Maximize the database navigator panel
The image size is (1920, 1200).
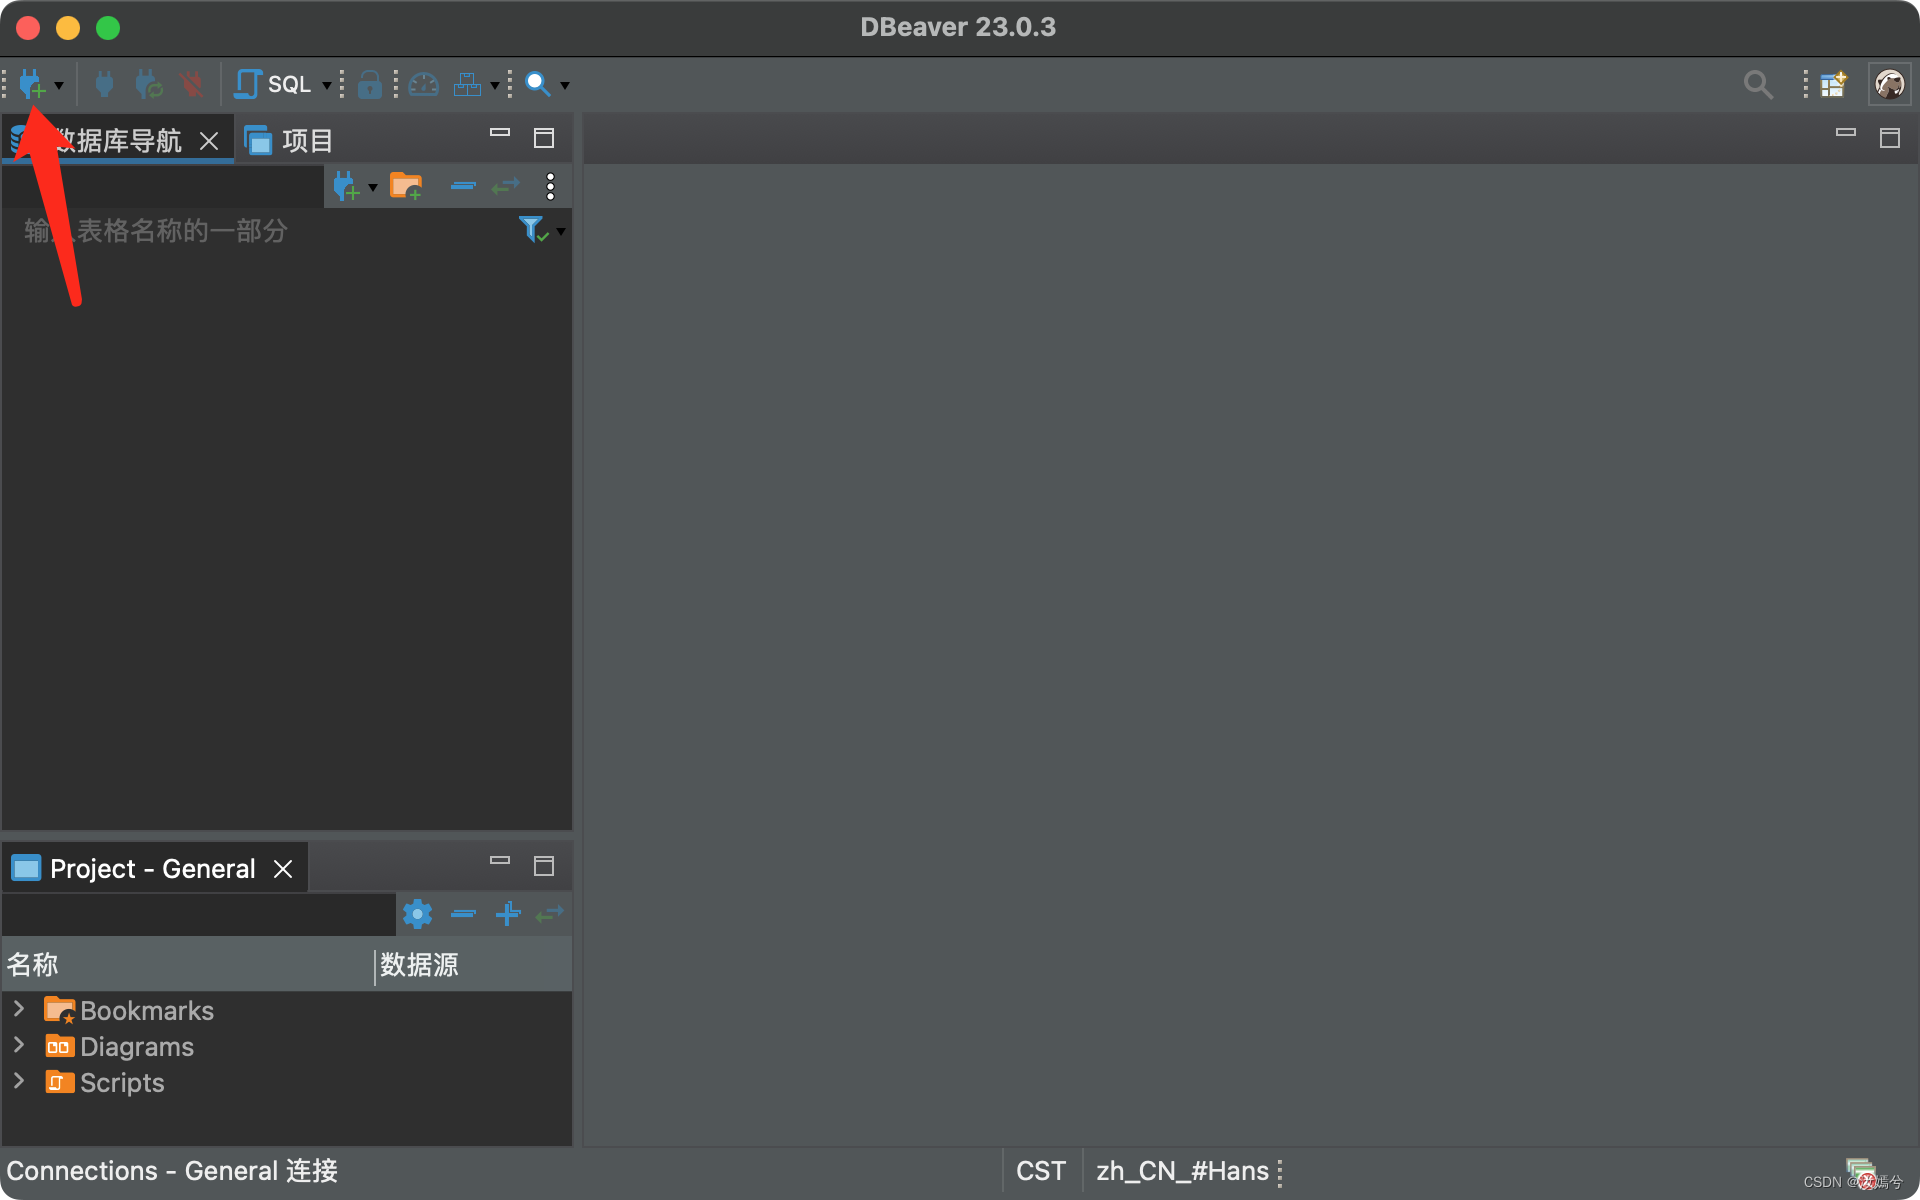(x=544, y=138)
